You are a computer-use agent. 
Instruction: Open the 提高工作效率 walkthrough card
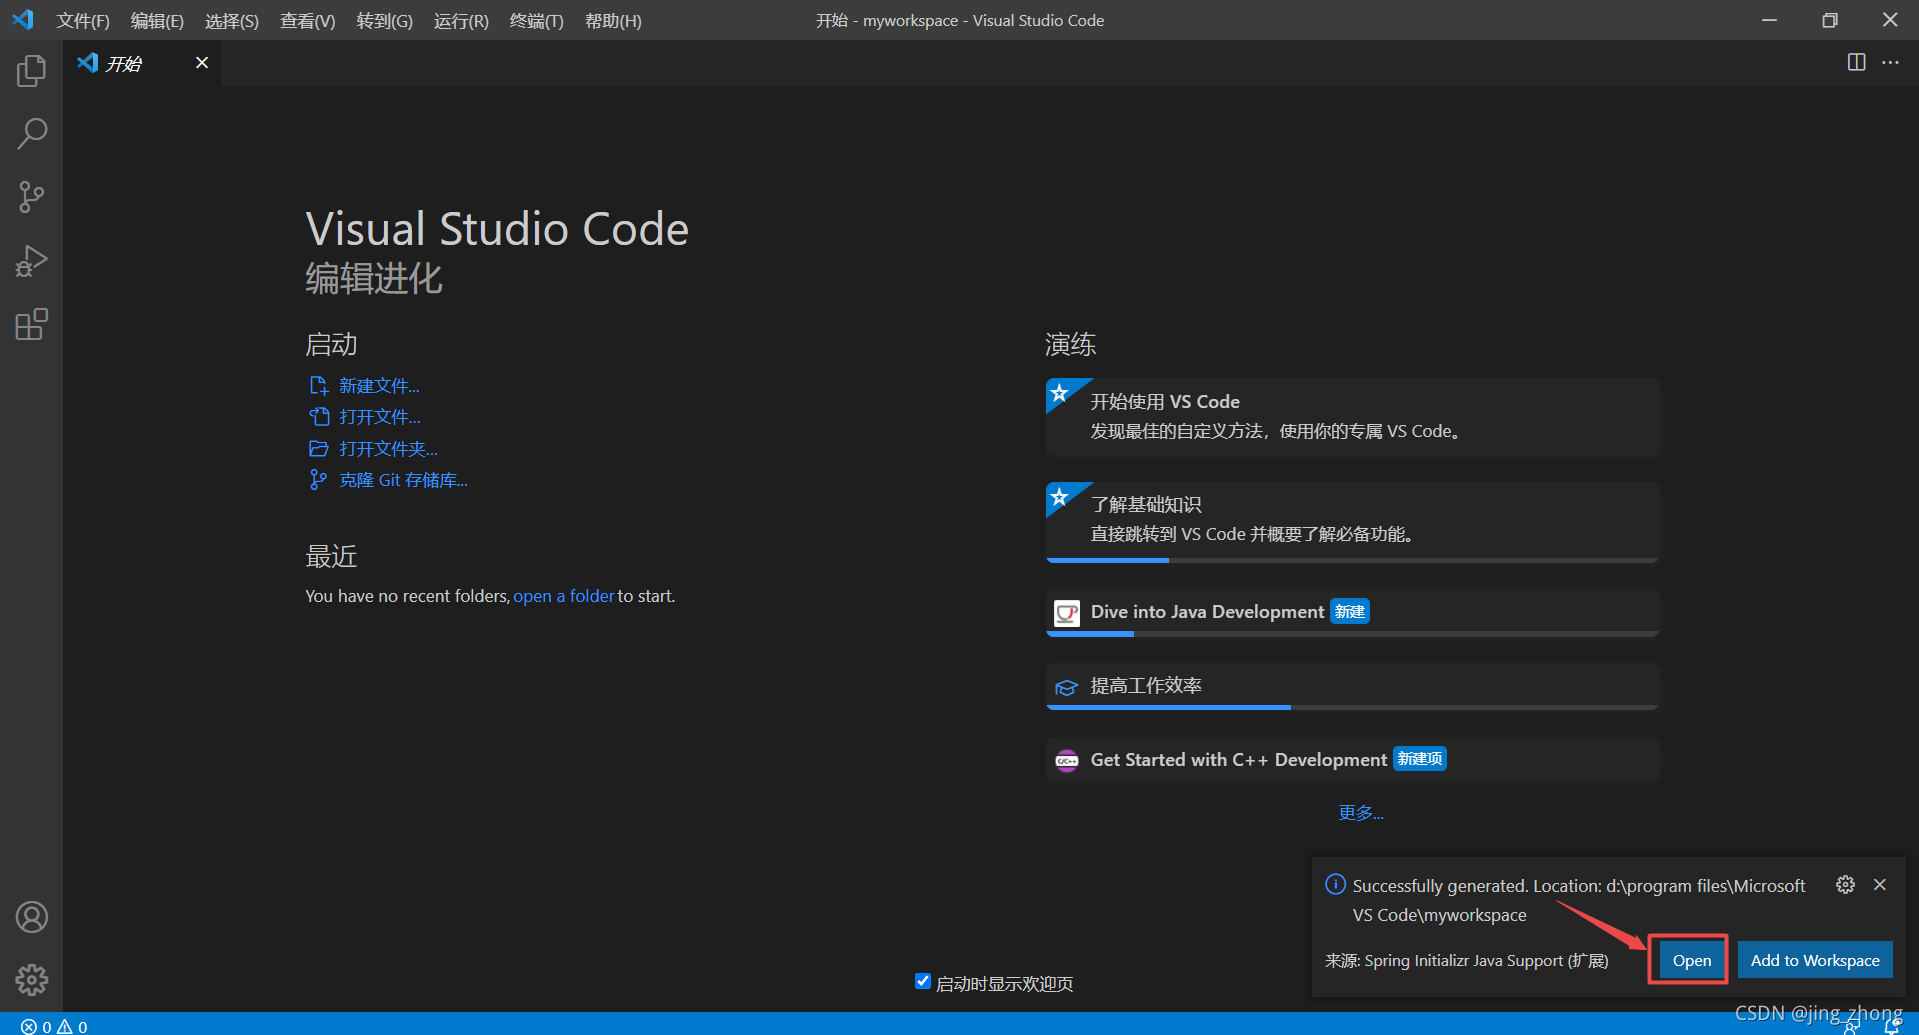1352,686
